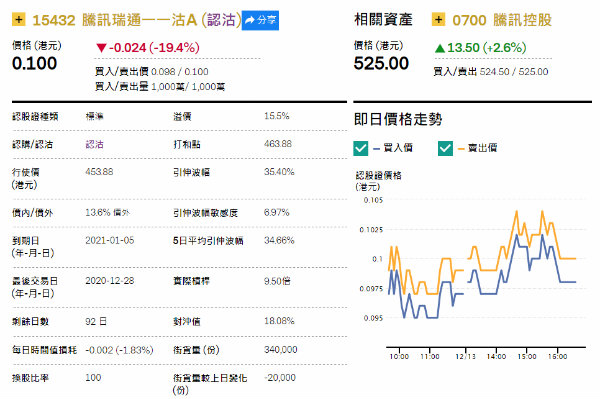The width and height of the screenshot is (600, 399).
Task: Click the red down triangle price change icon
Action: point(101,48)
